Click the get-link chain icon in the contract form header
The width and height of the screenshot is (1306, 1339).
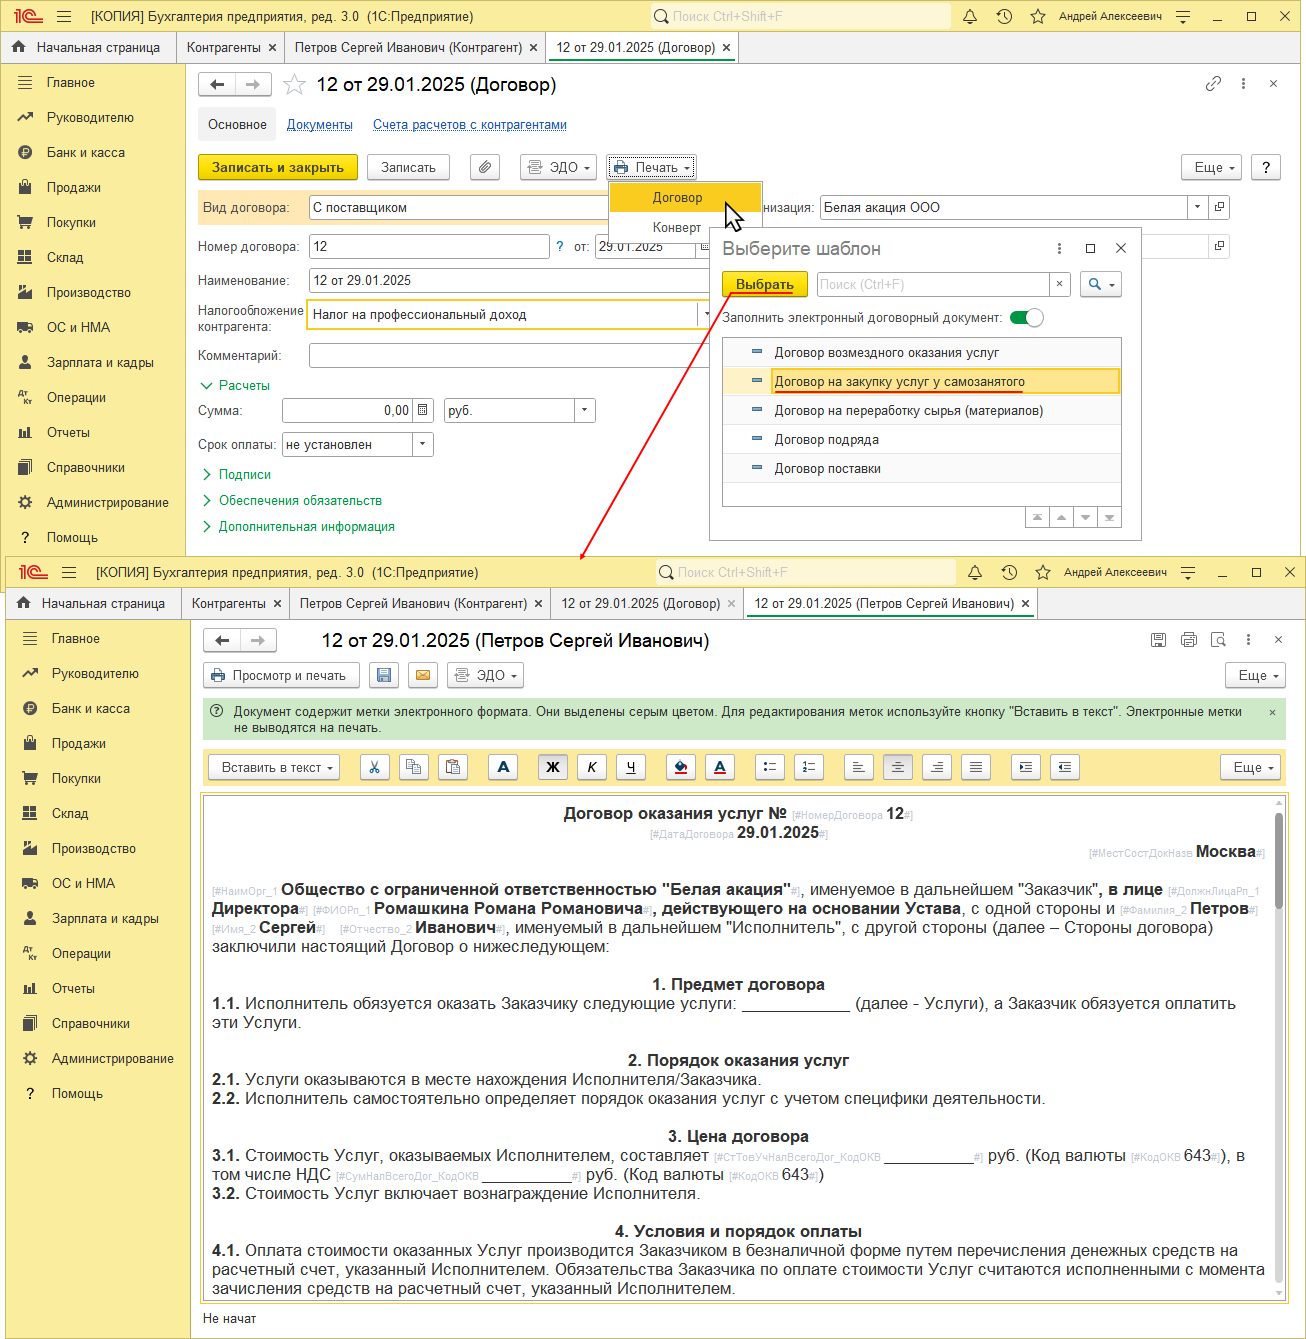[x=1213, y=84]
